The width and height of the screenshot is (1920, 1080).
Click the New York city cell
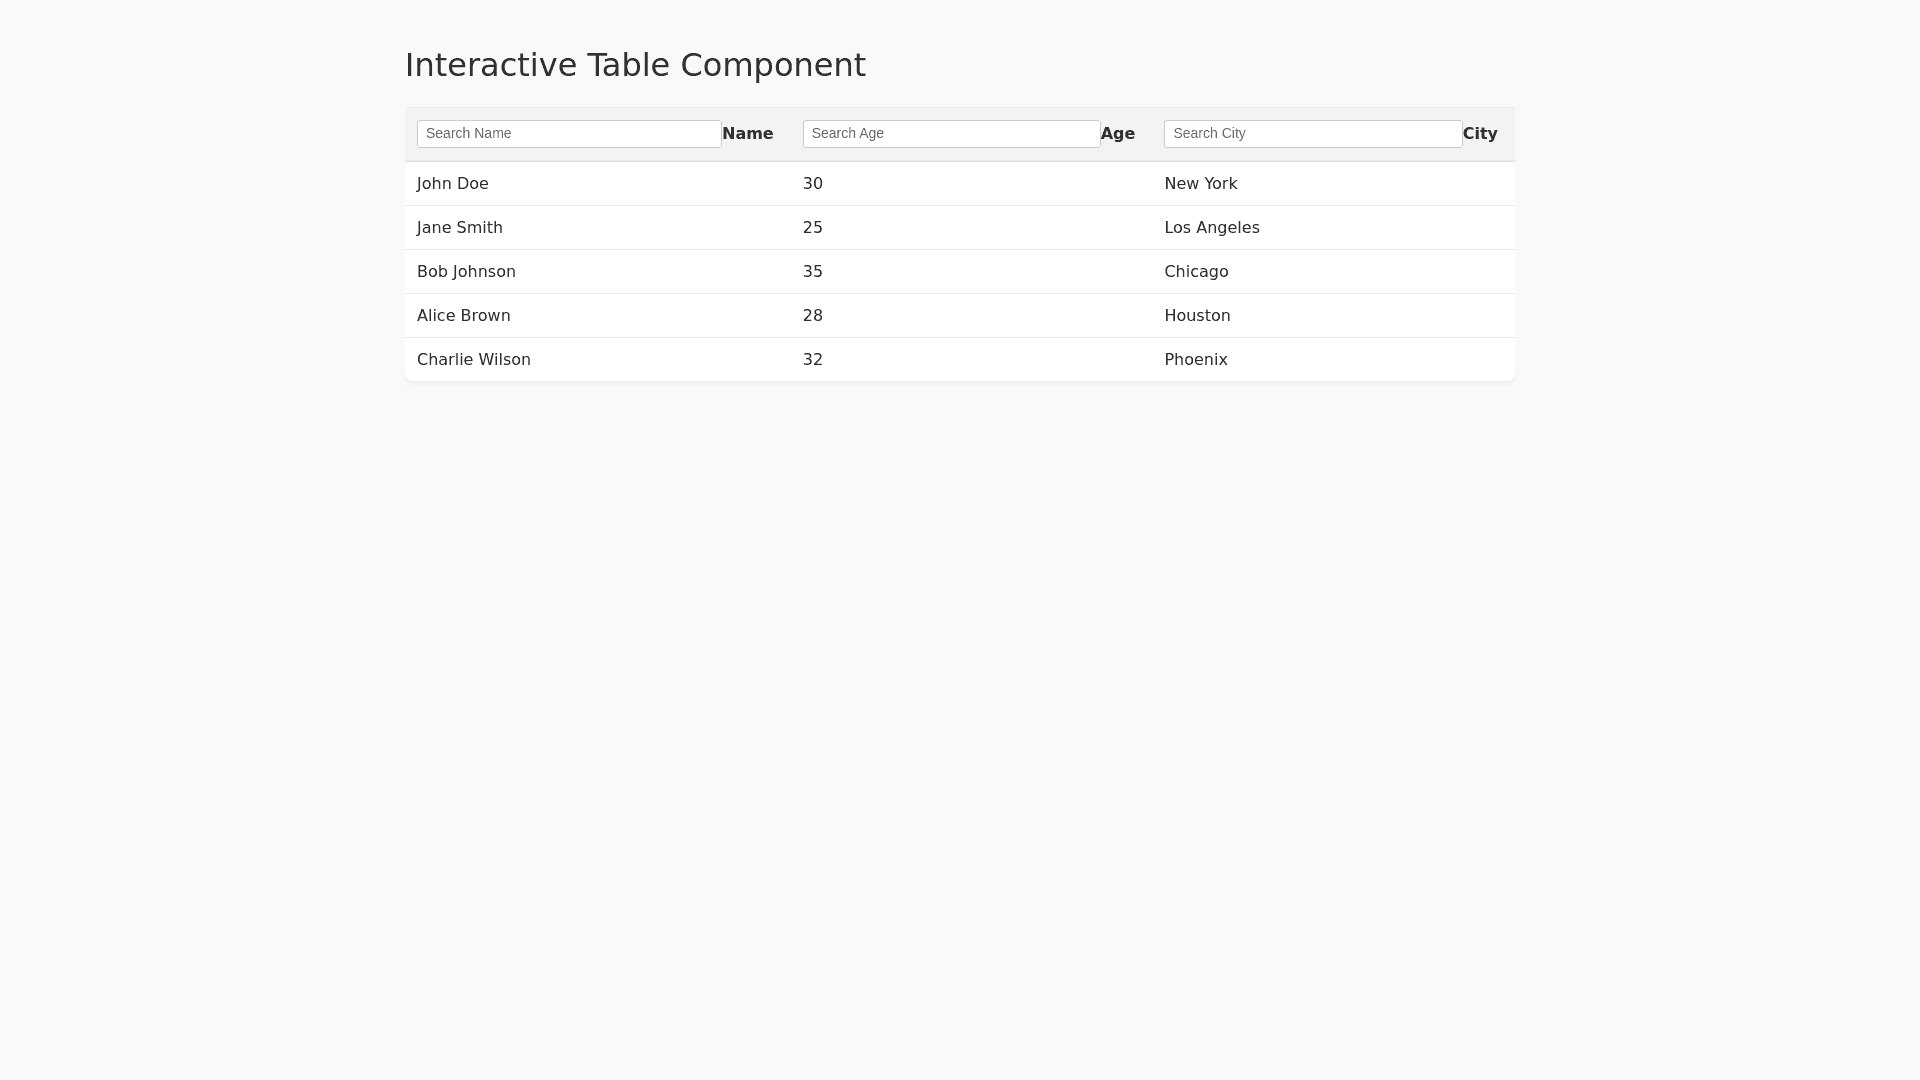click(1200, 184)
